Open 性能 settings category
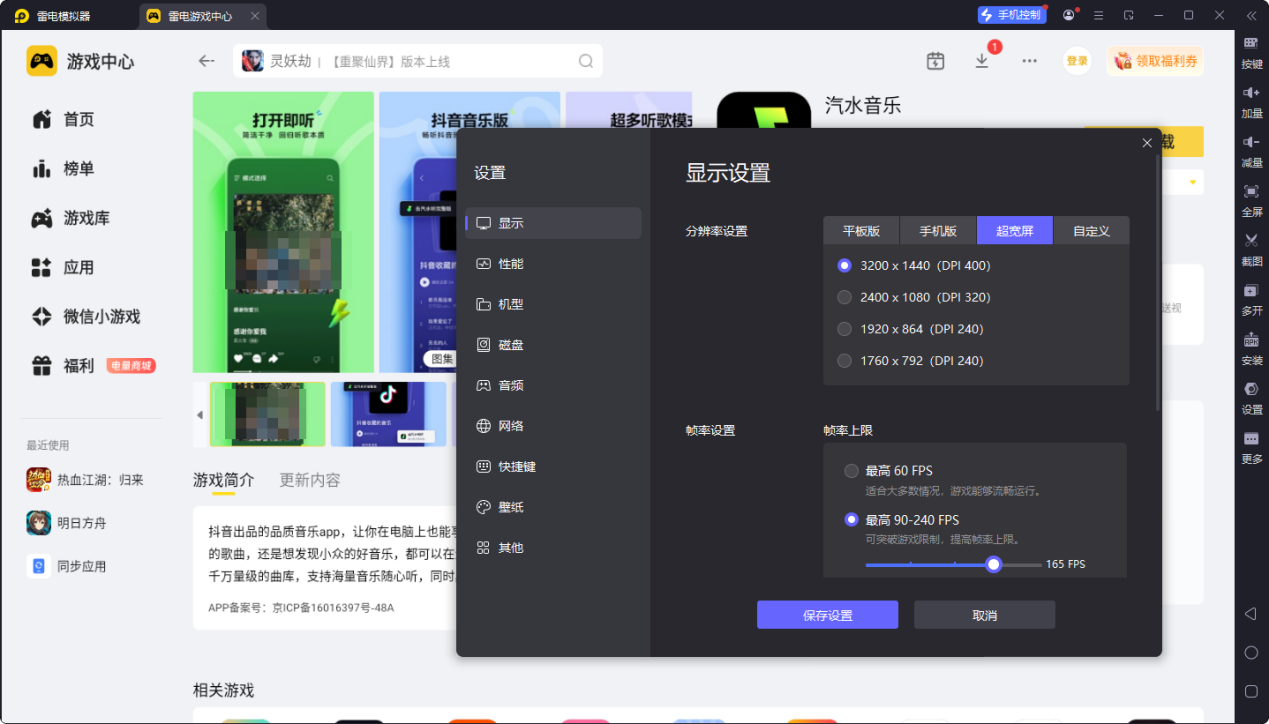This screenshot has width=1269, height=724. pos(554,264)
